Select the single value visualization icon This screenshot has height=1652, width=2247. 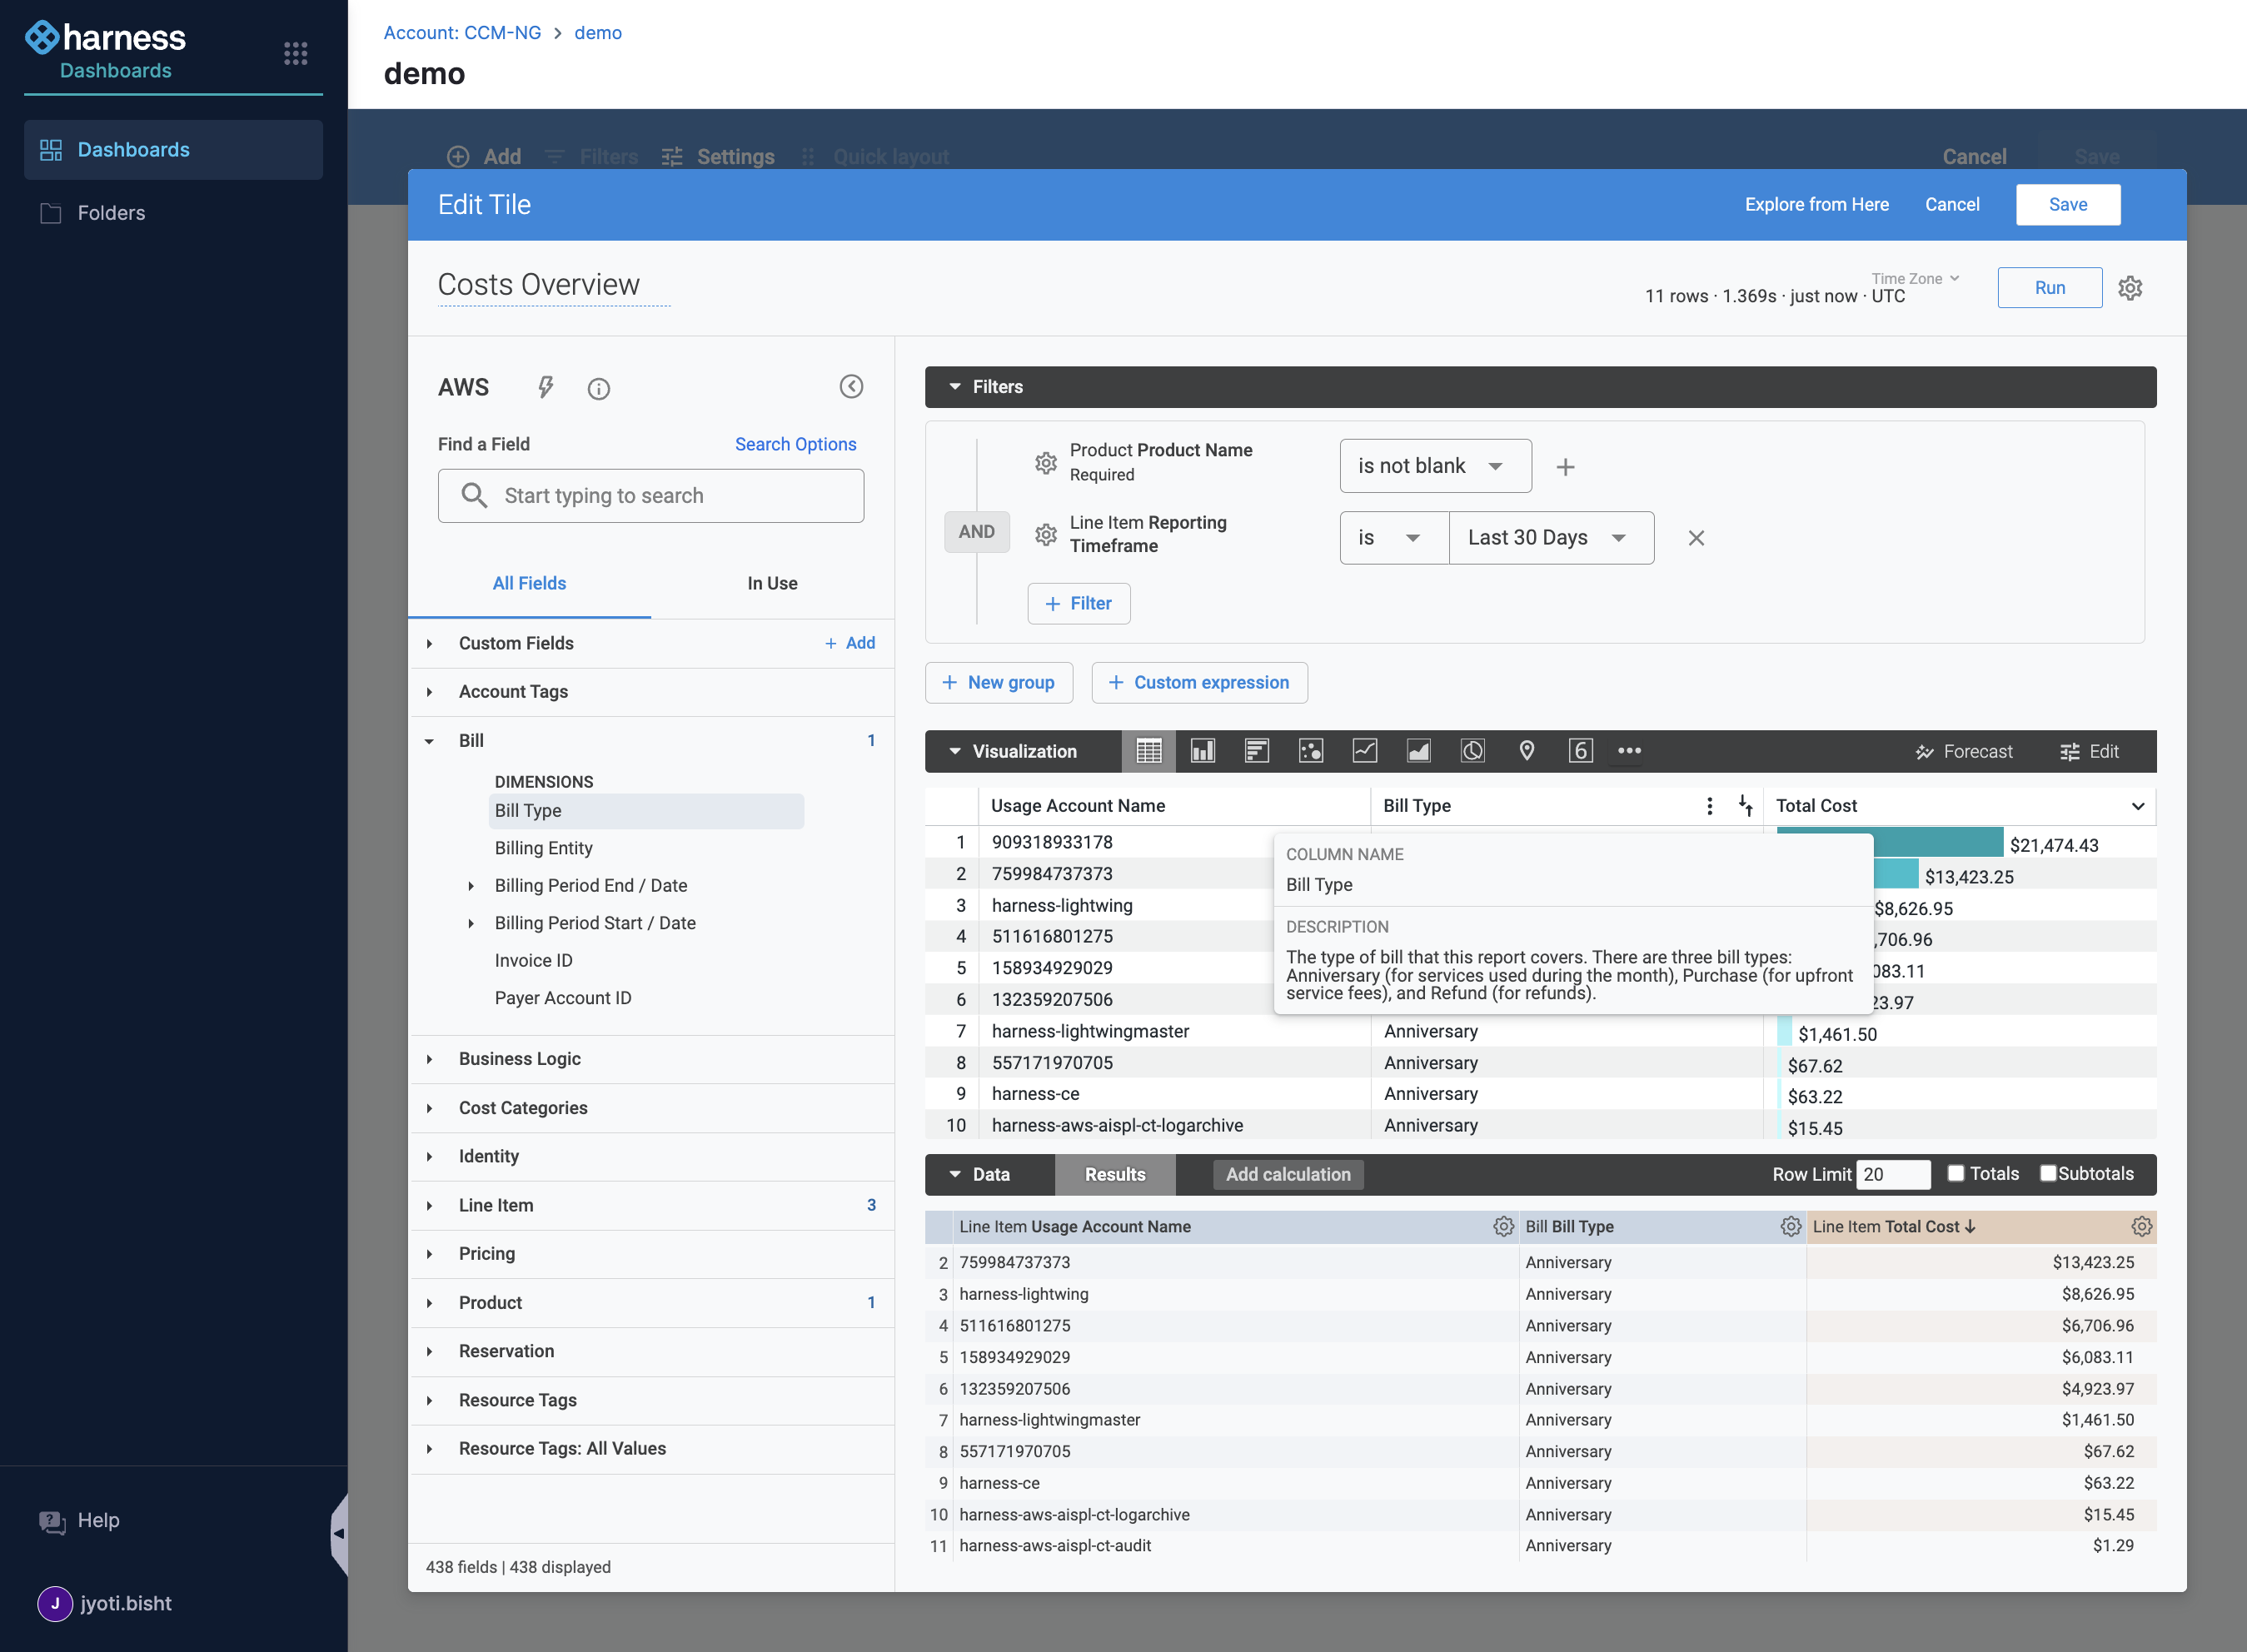pyautogui.click(x=1581, y=751)
